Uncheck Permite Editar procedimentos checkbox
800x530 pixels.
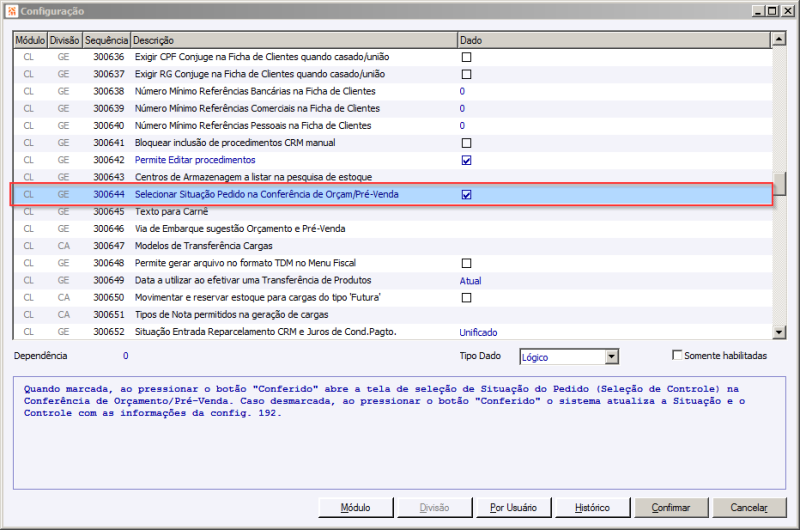[x=466, y=160]
